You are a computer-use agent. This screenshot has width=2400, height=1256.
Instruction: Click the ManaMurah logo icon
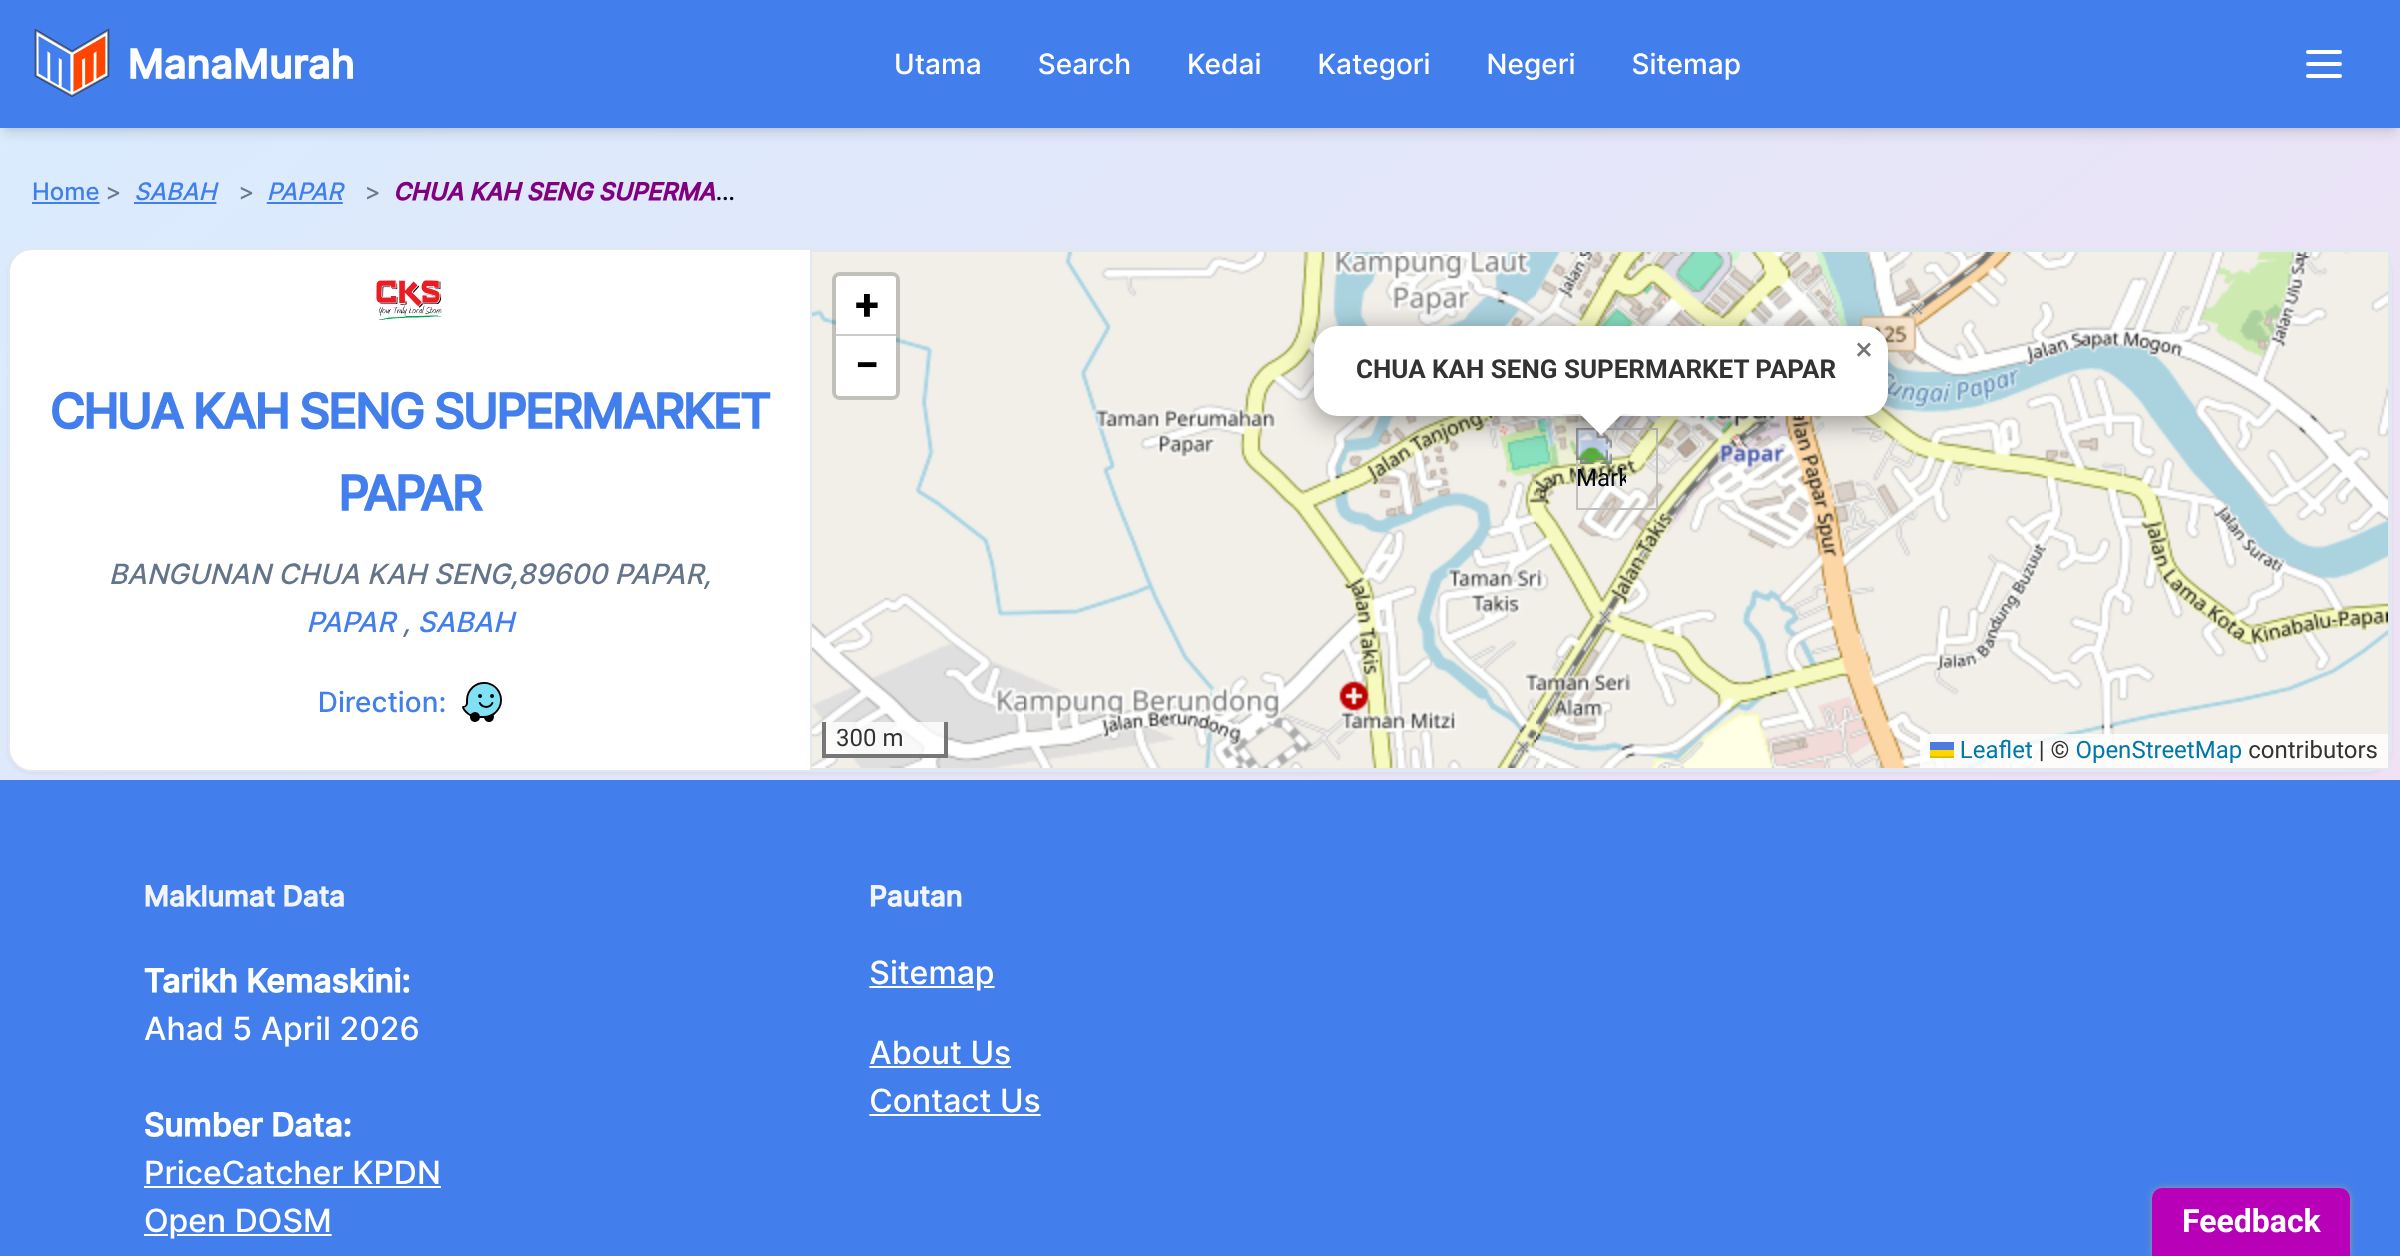point(71,63)
